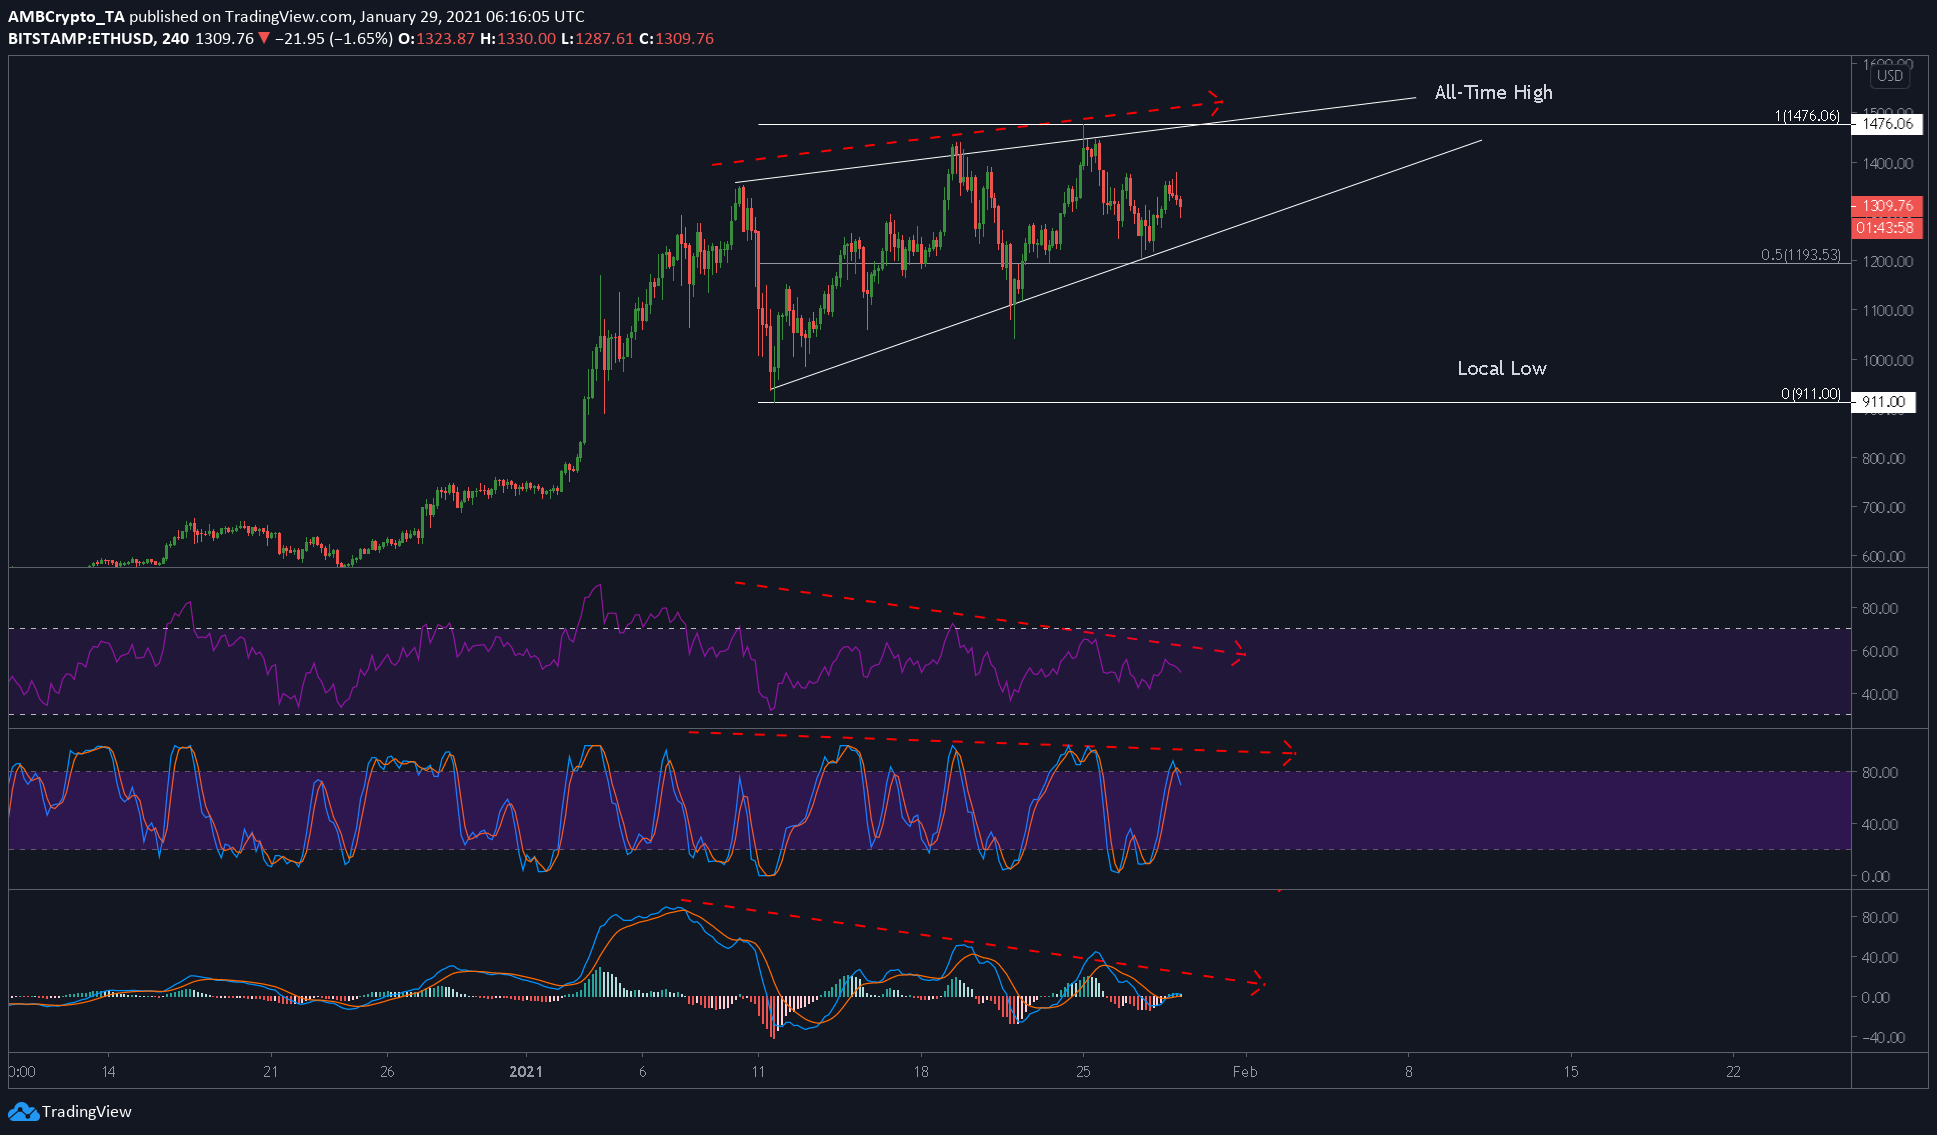
Task: Click the TradingView cloud logo icon
Action: (23, 1111)
